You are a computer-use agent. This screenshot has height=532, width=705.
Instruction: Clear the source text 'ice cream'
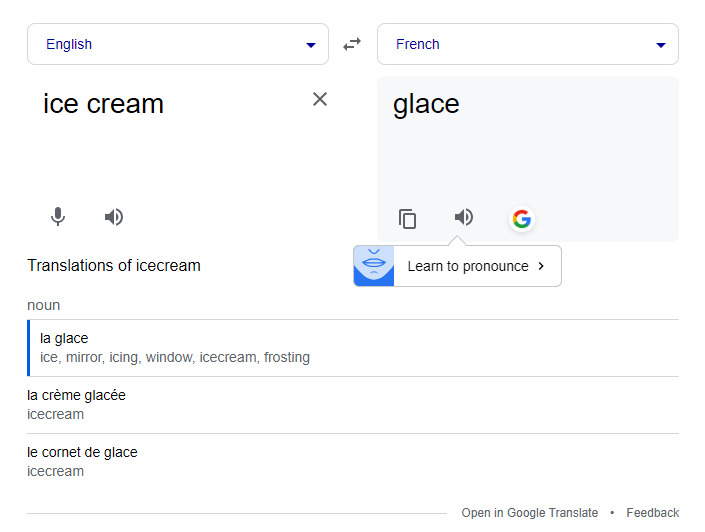[x=320, y=99]
